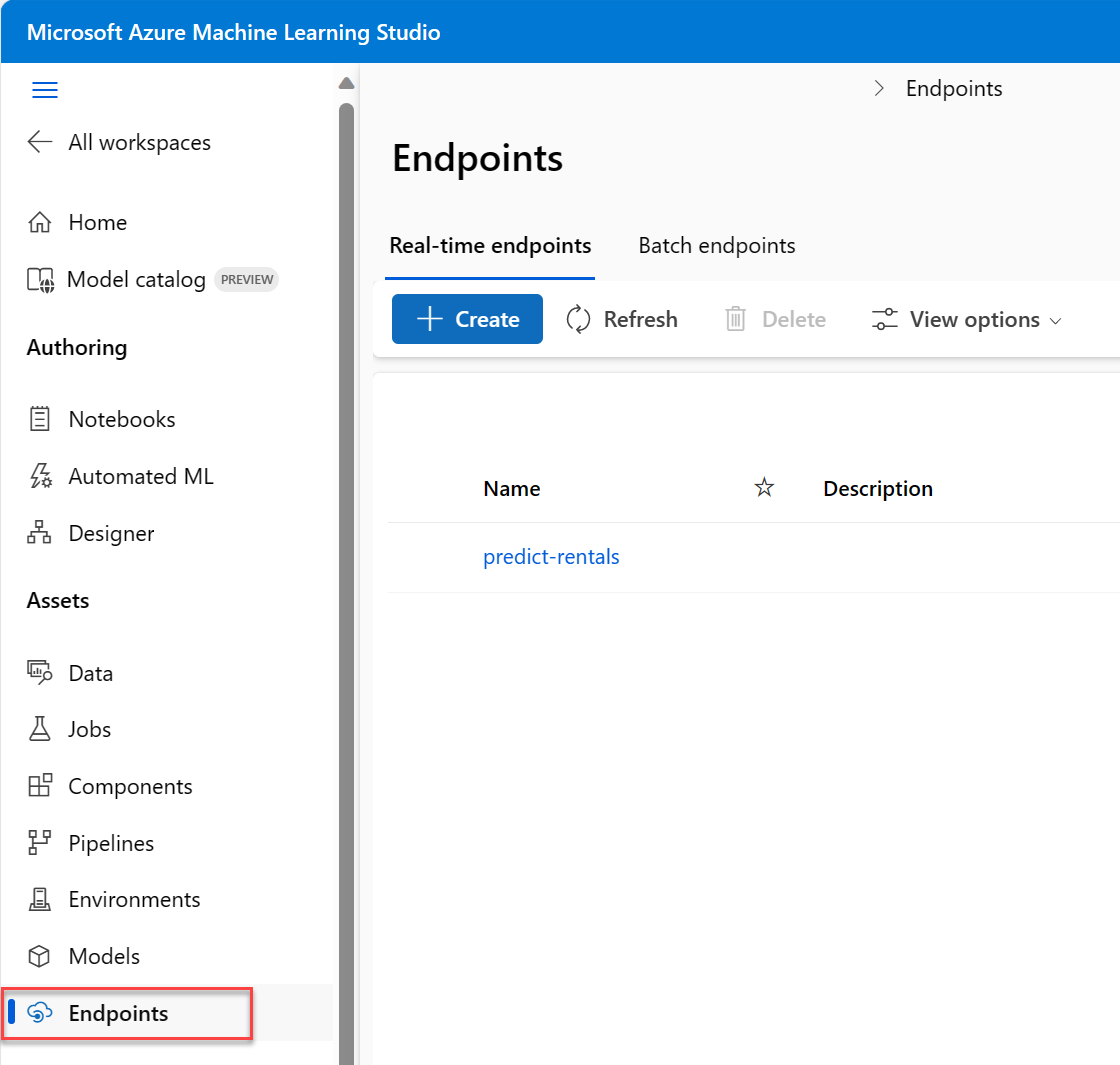1120x1065 pixels.
Task: Click the back arrow to All workspaces
Action: click(40, 142)
